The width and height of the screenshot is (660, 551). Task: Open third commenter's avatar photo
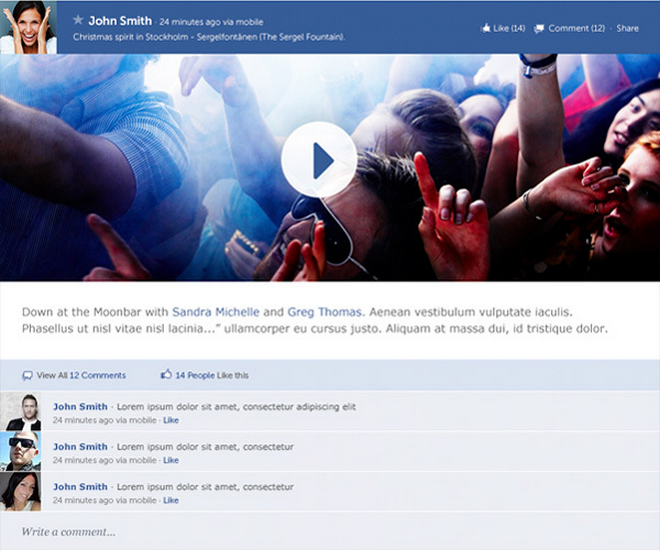pos(22,492)
